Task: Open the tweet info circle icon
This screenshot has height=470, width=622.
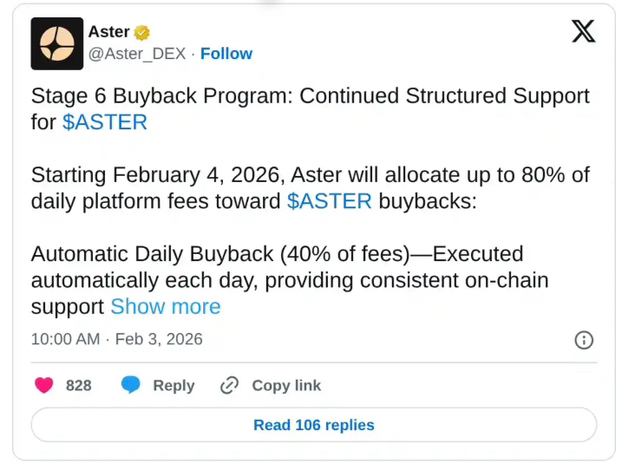Action: pyautogui.click(x=584, y=340)
